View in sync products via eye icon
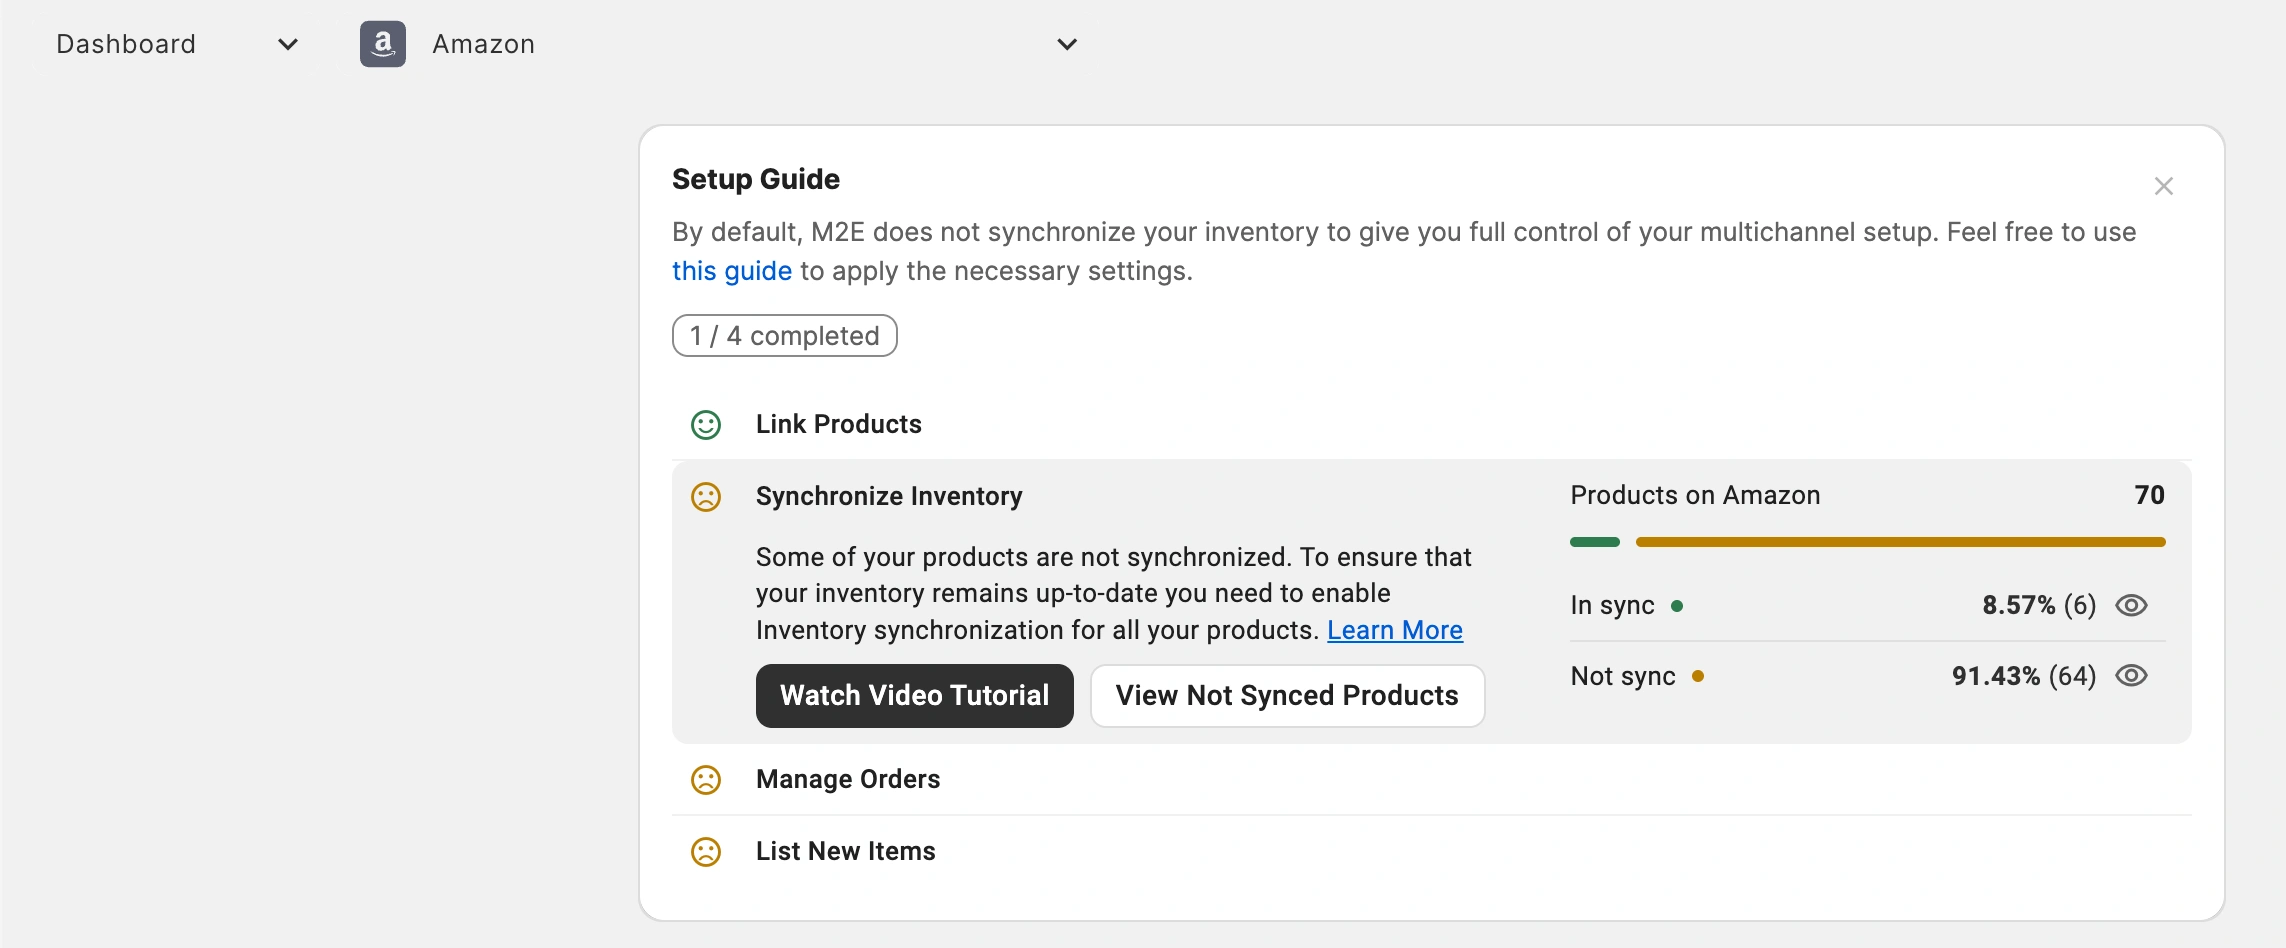 click(2131, 605)
